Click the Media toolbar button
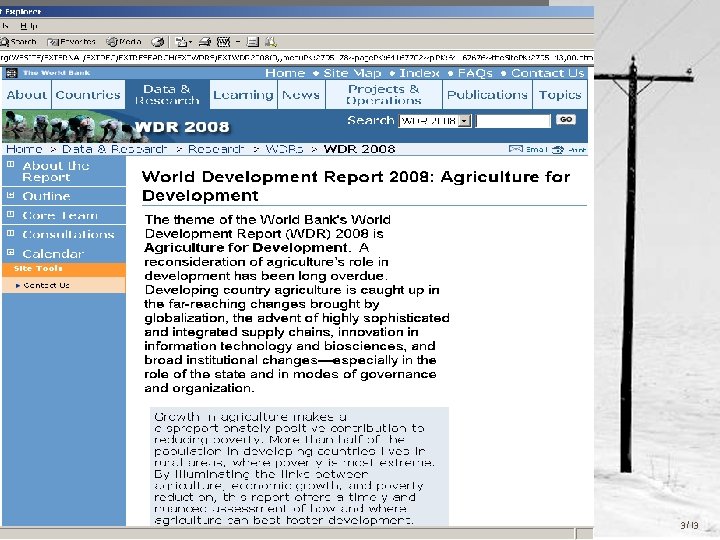This screenshot has height=540, width=720. (124, 42)
